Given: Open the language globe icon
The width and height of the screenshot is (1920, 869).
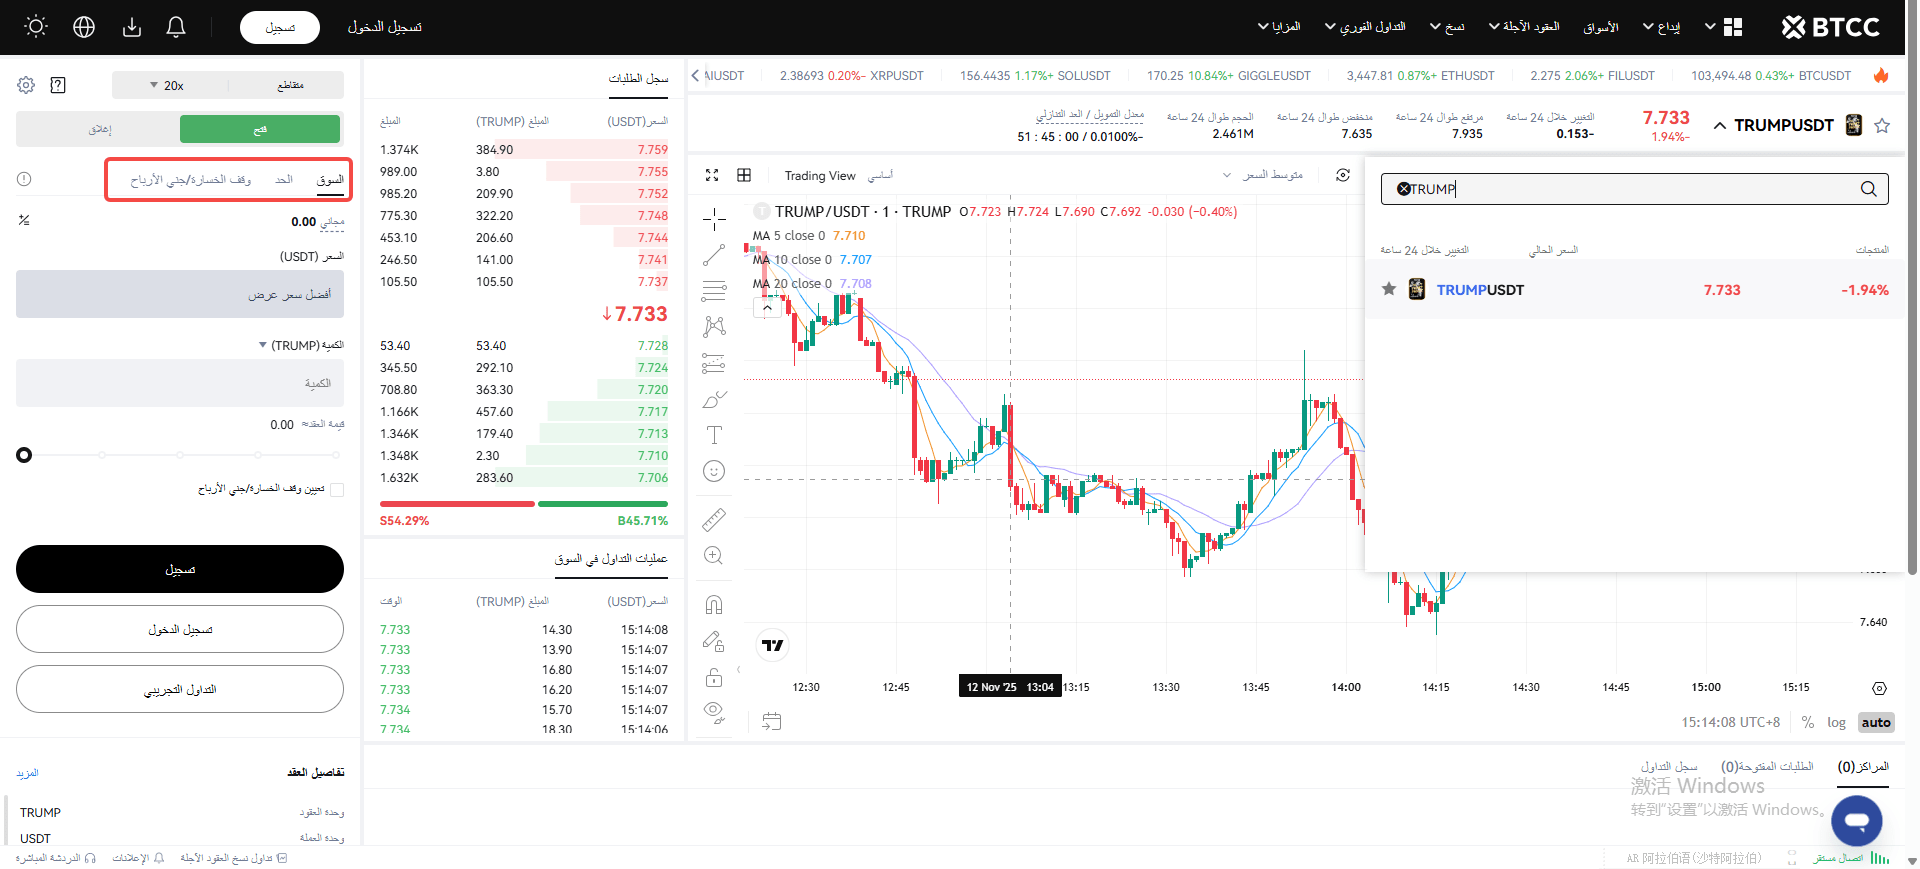Looking at the screenshot, I should [x=84, y=27].
